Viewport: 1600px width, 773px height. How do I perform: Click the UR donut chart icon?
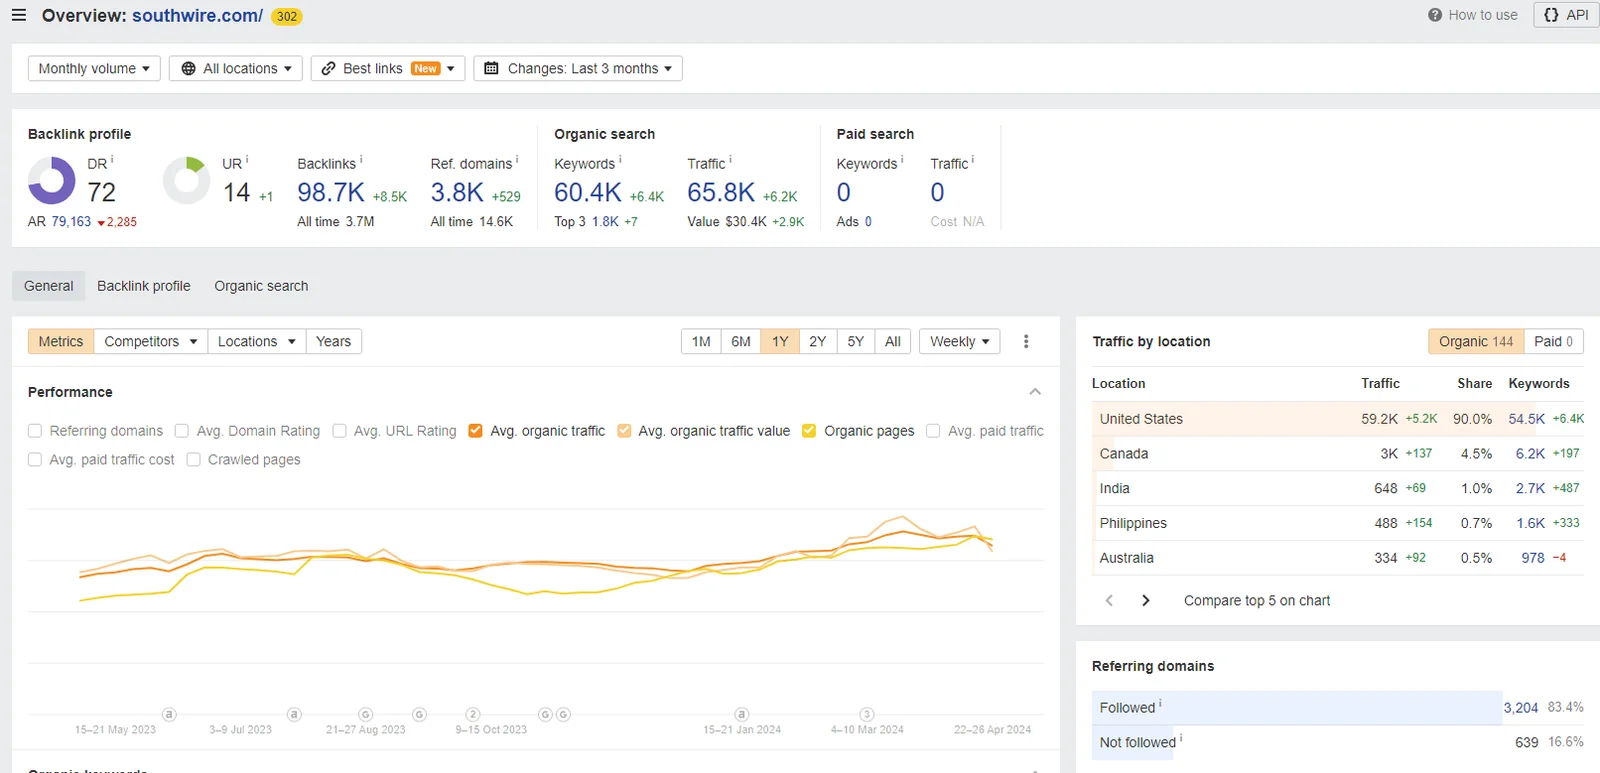(x=187, y=181)
